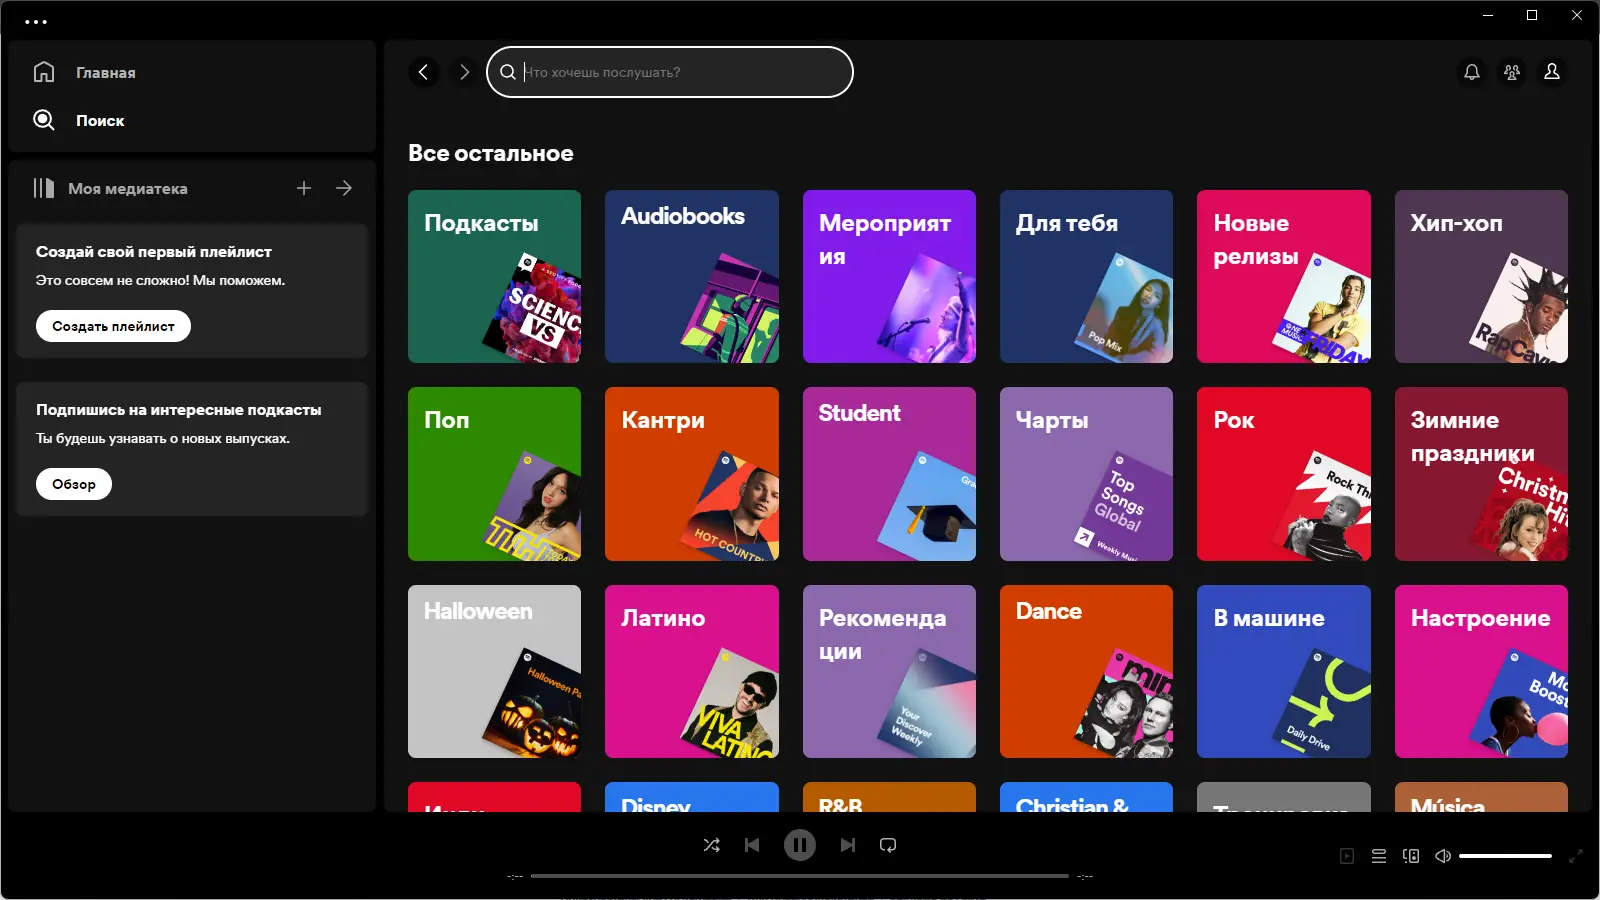Minimize the Spotify window

(1488, 15)
